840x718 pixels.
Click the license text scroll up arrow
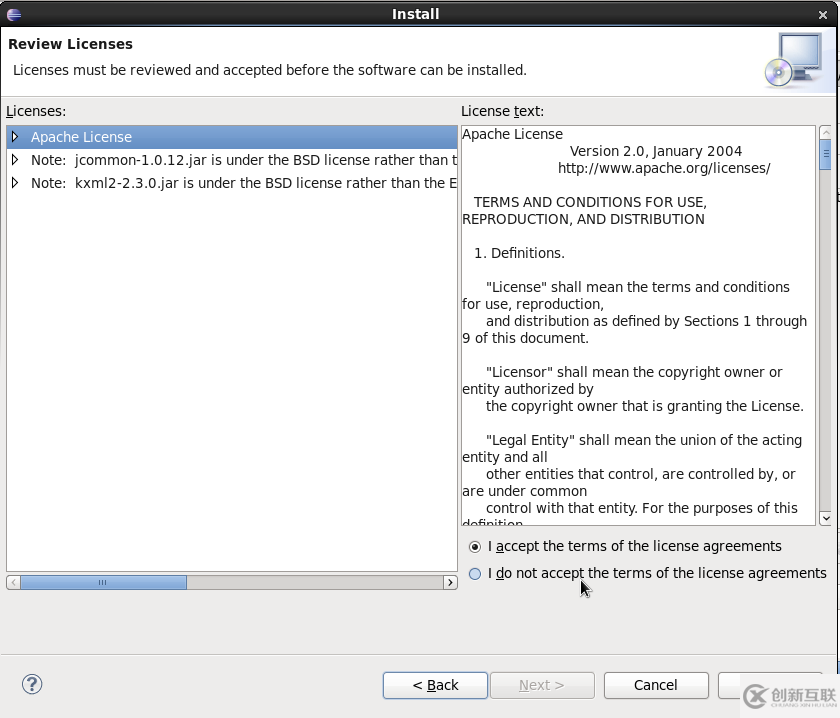pyautogui.click(x=826, y=132)
